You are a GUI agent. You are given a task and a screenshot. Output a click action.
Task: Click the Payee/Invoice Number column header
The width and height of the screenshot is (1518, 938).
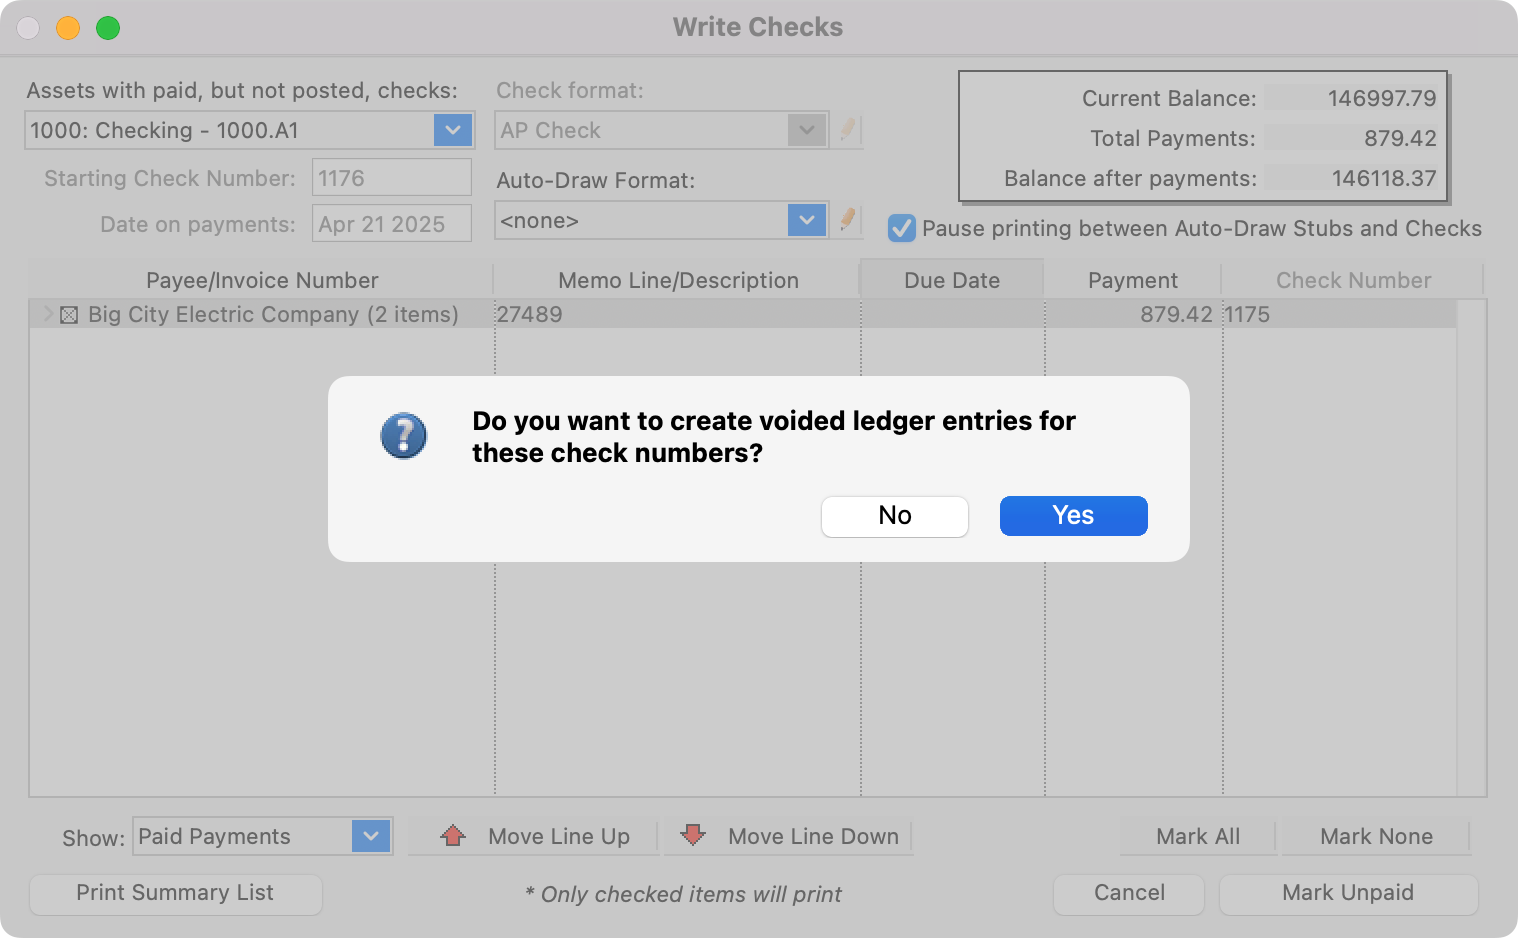click(262, 280)
